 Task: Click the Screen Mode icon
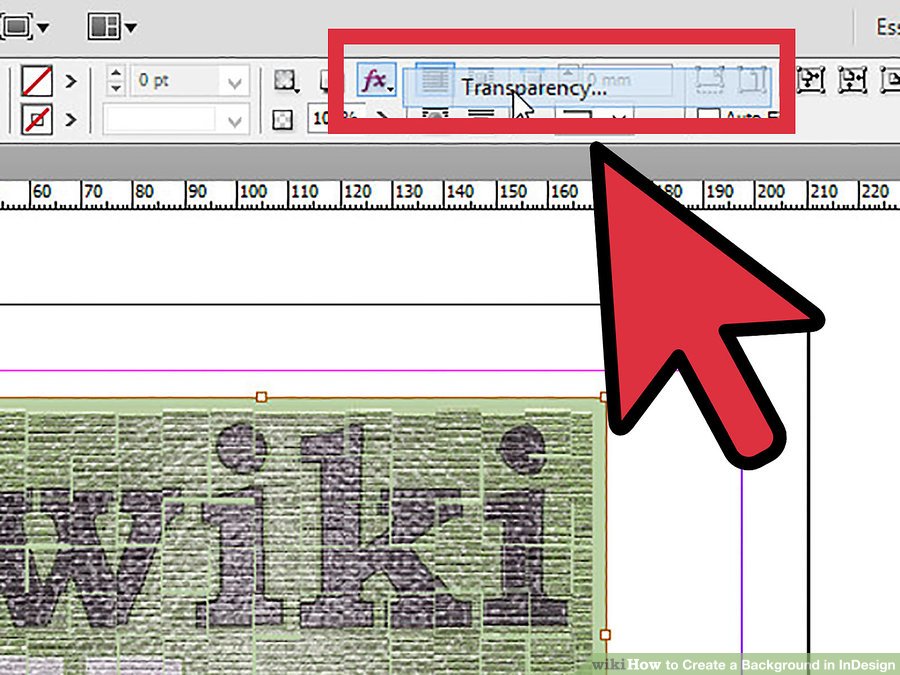(x=15, y=26)
